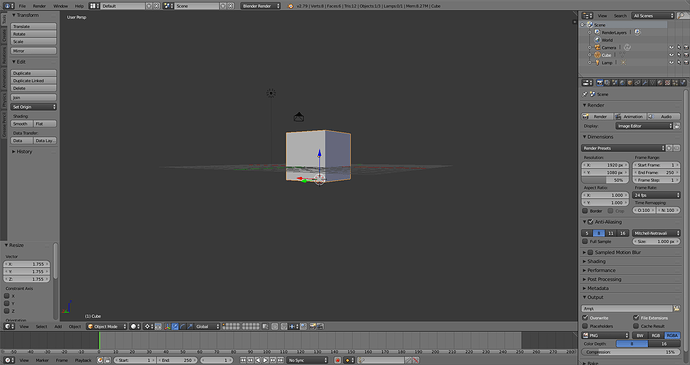The width and height of the screenshot is (690, 365).
Task: Open the Blender Render engine dropdown
Action: (261, 6)
